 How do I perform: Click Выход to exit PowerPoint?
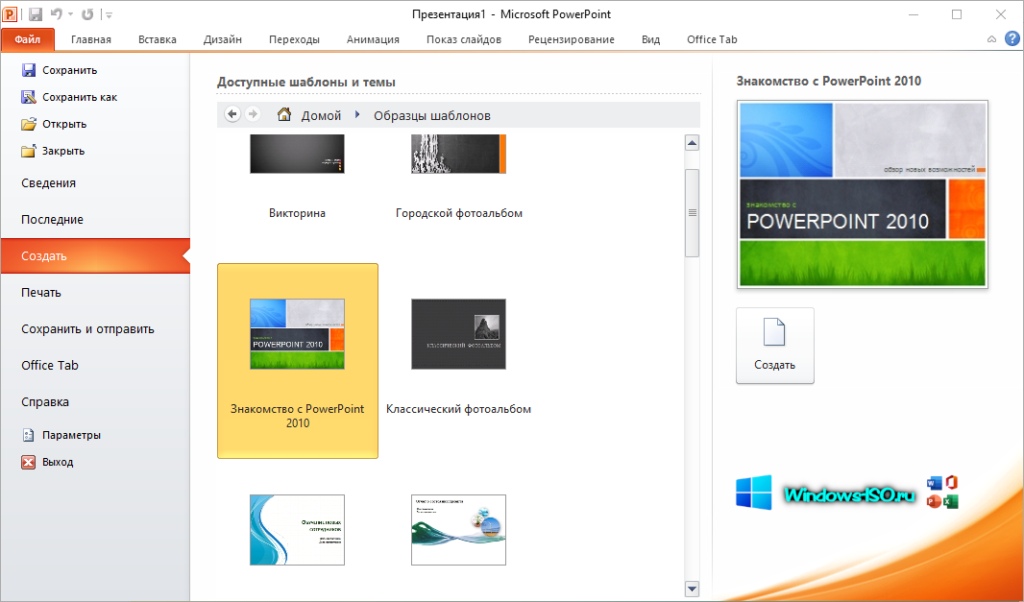(47, 462)
